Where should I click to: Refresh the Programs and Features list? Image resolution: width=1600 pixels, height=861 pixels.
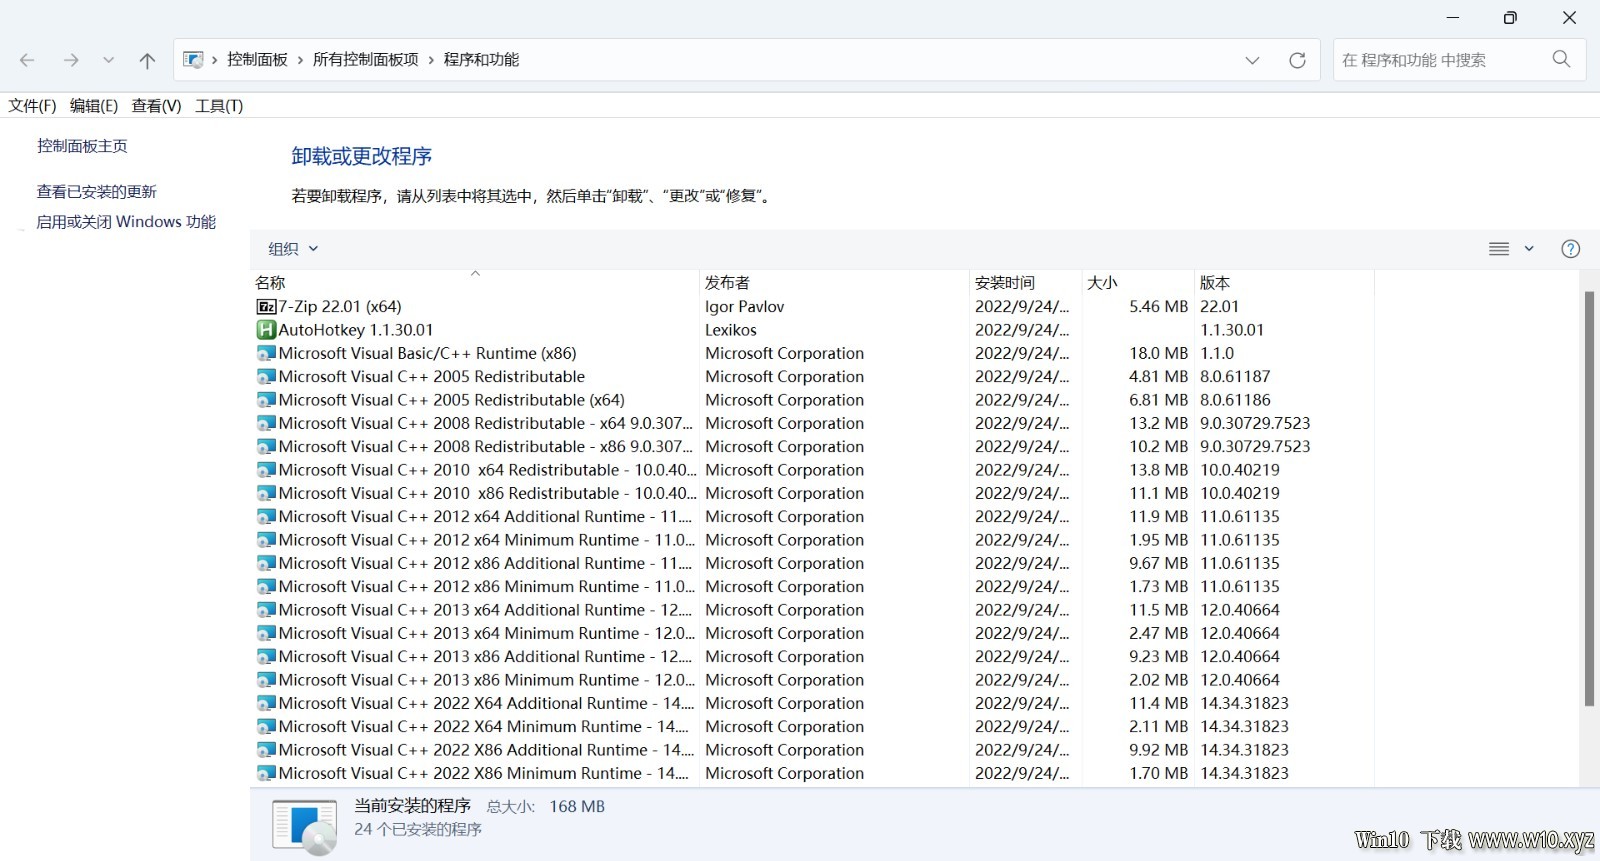(x=1298, y=60)
